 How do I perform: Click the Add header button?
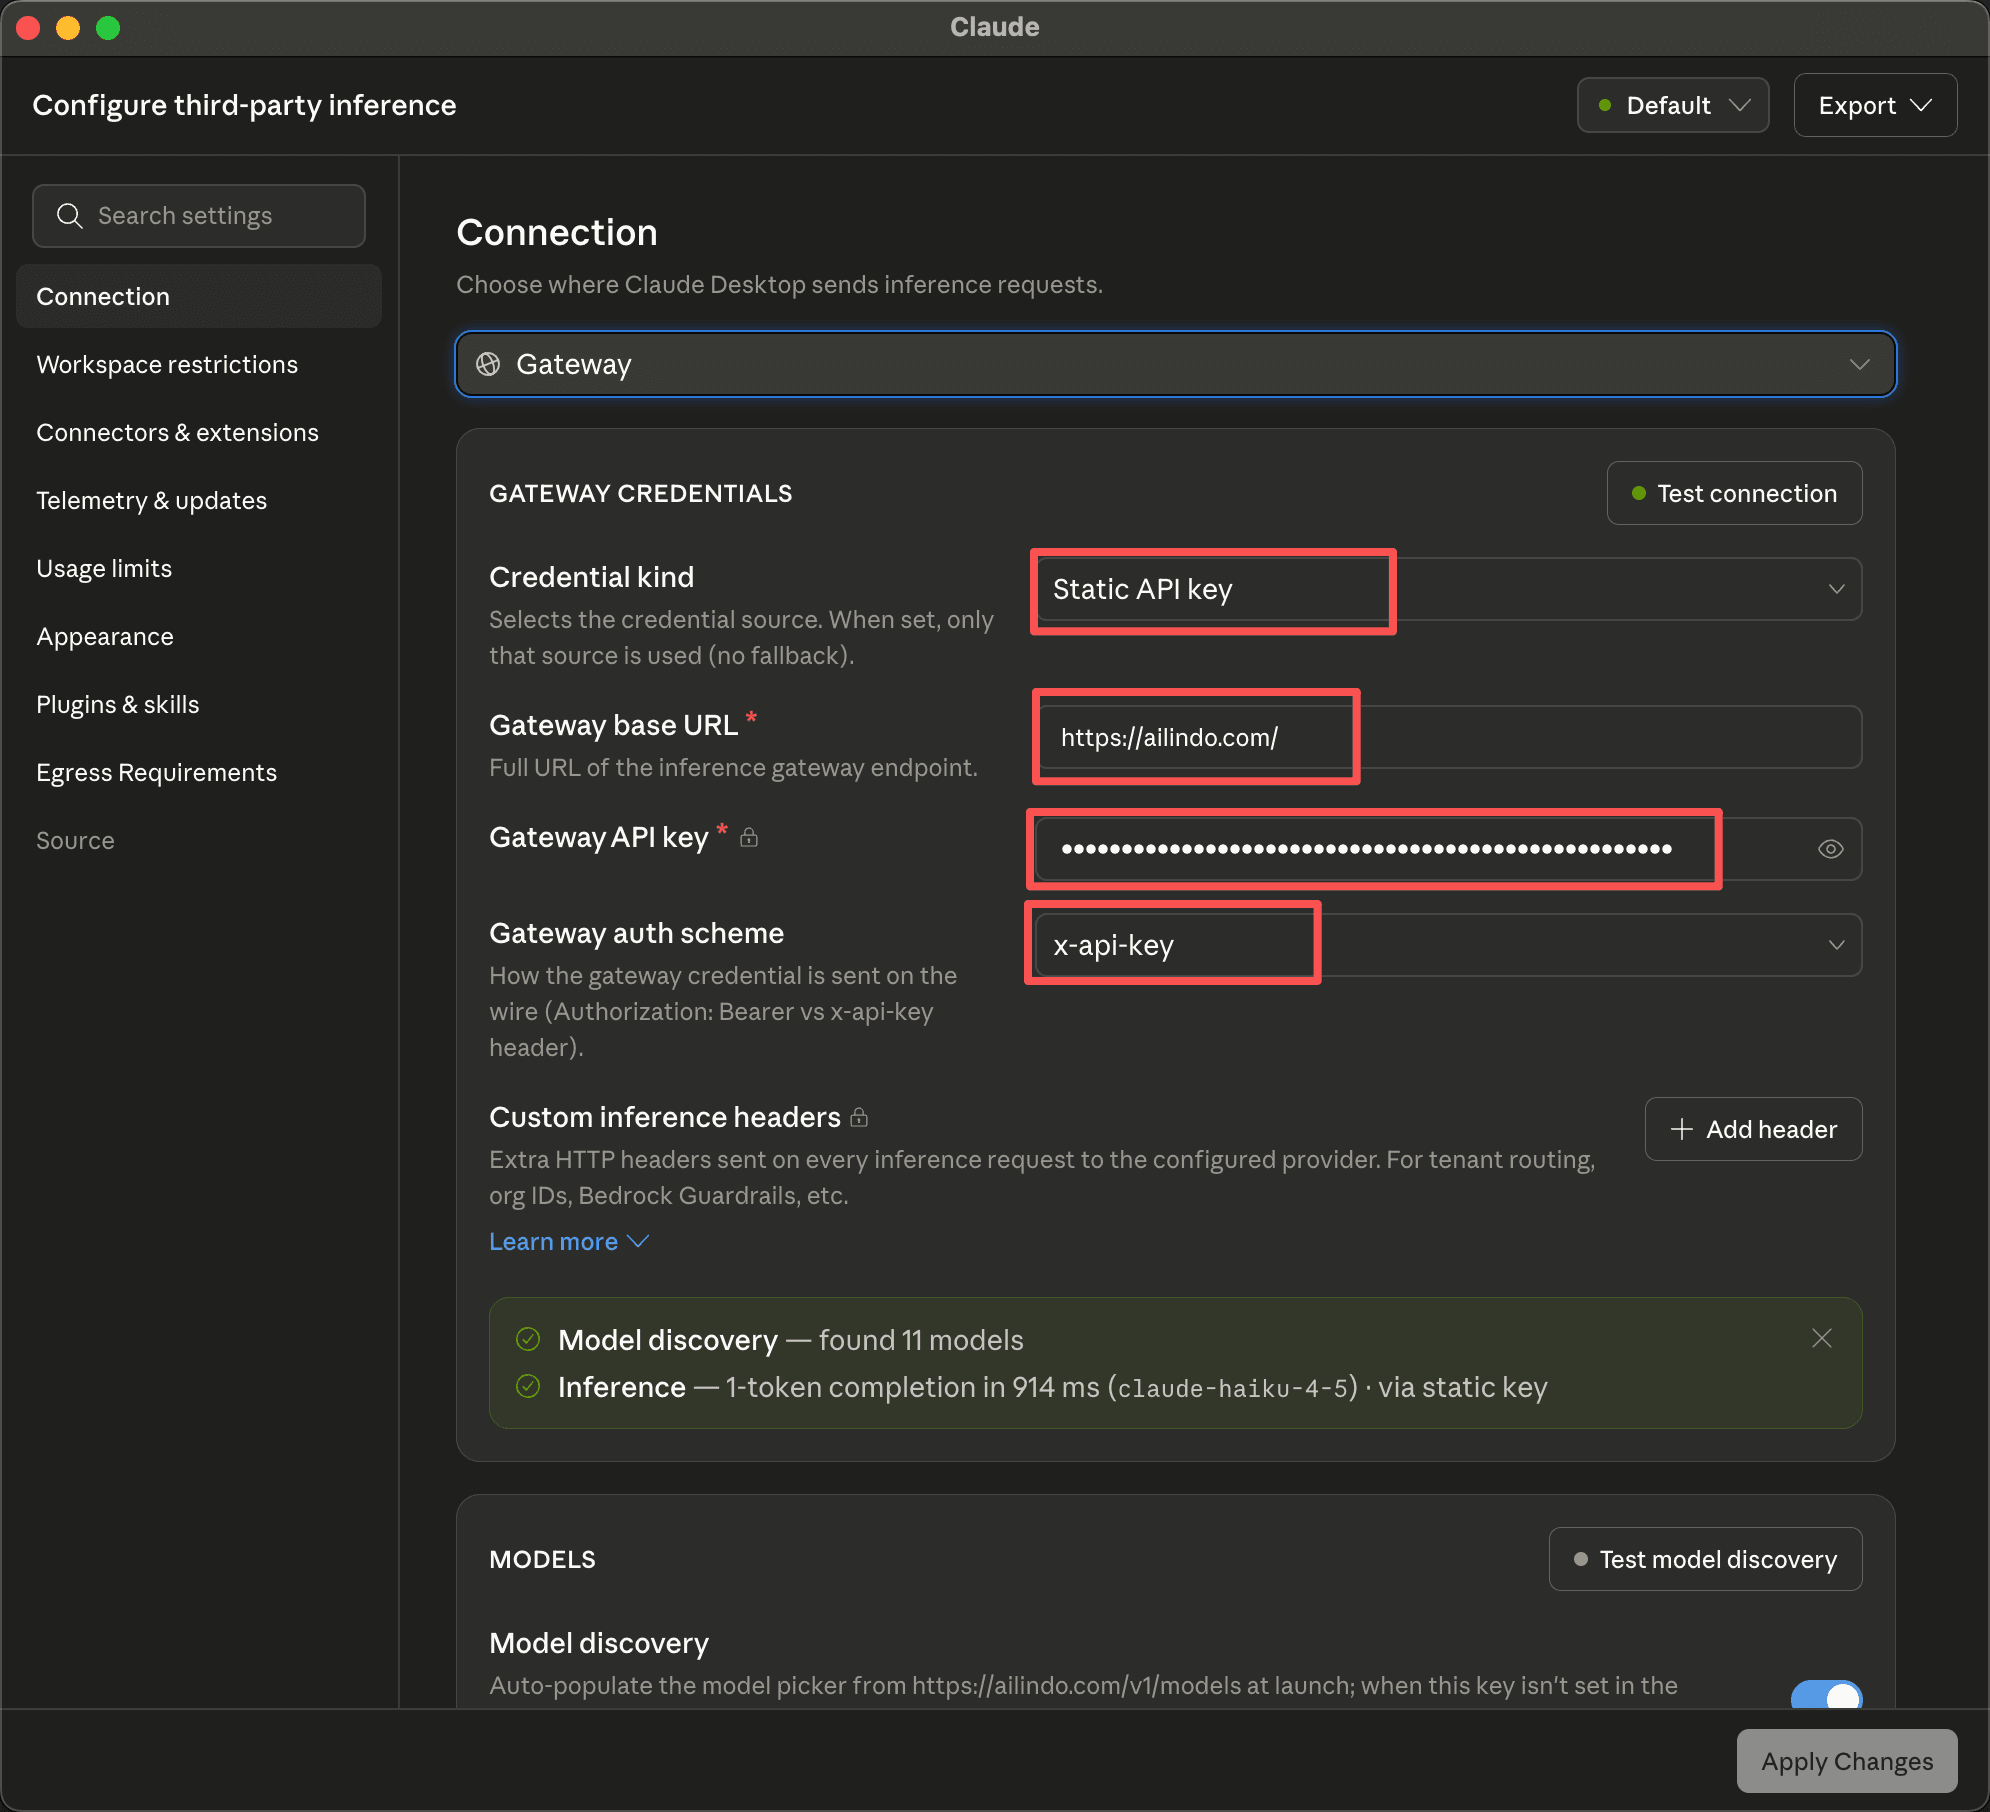(1753, 1129)
